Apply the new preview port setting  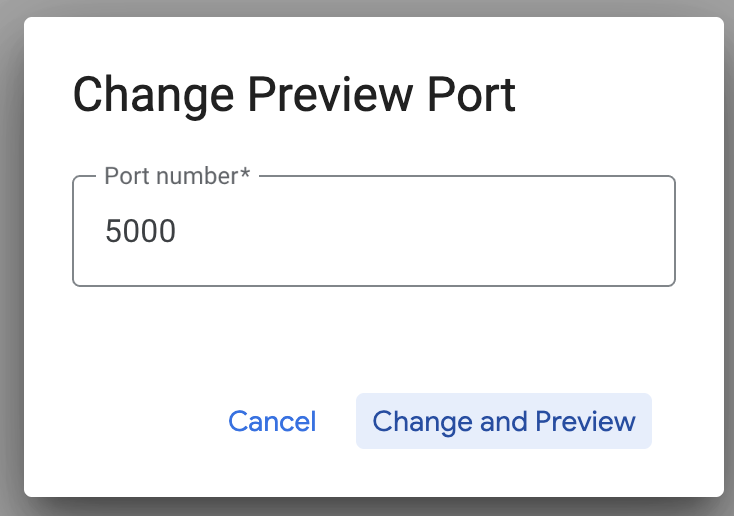click(503, 421)
